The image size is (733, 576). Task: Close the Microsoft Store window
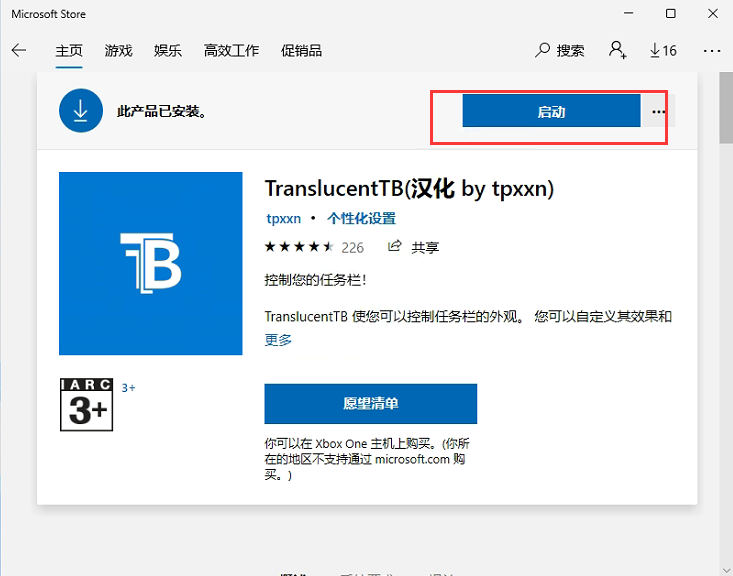712,14
